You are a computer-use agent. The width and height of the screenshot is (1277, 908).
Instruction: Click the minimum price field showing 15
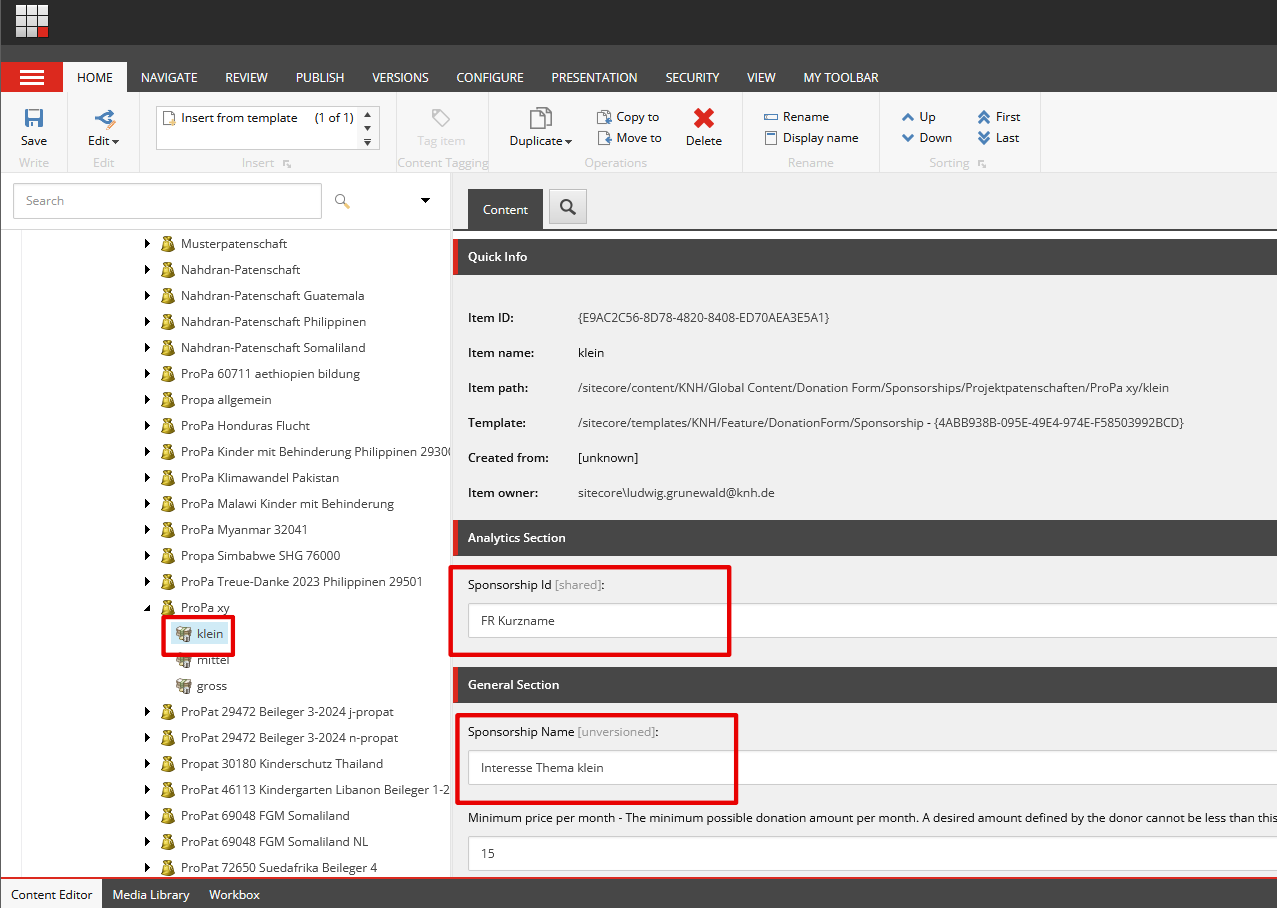[x=872, y=854]
